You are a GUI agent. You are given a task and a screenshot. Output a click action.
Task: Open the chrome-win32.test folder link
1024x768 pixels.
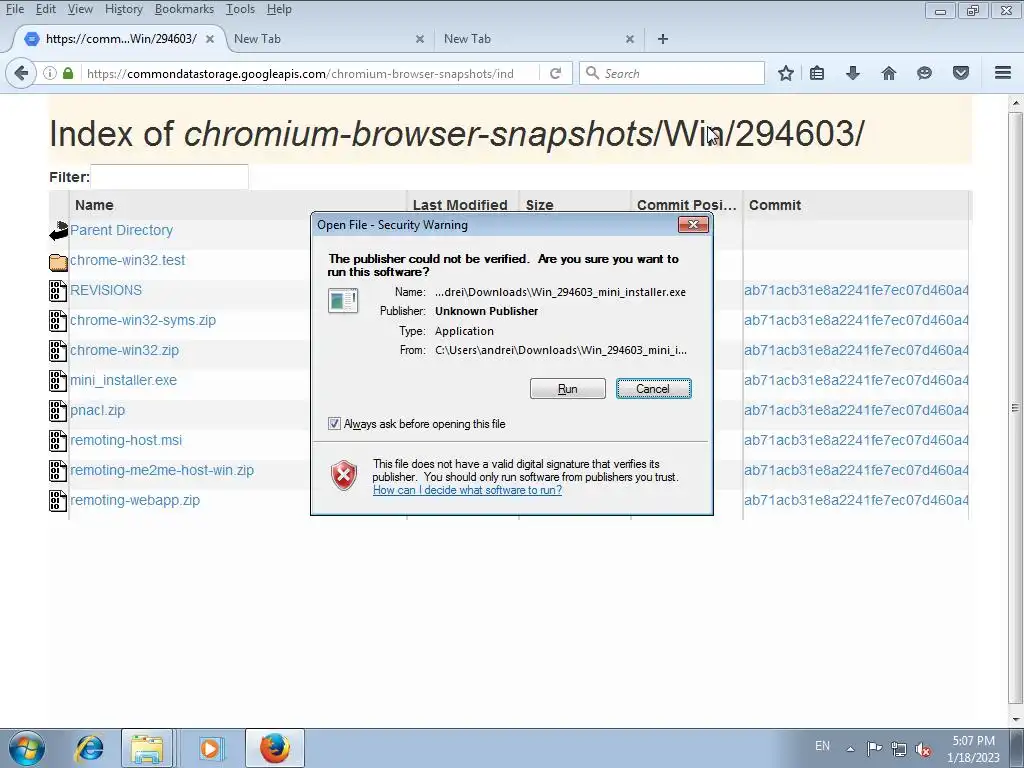tap(127, 261)
